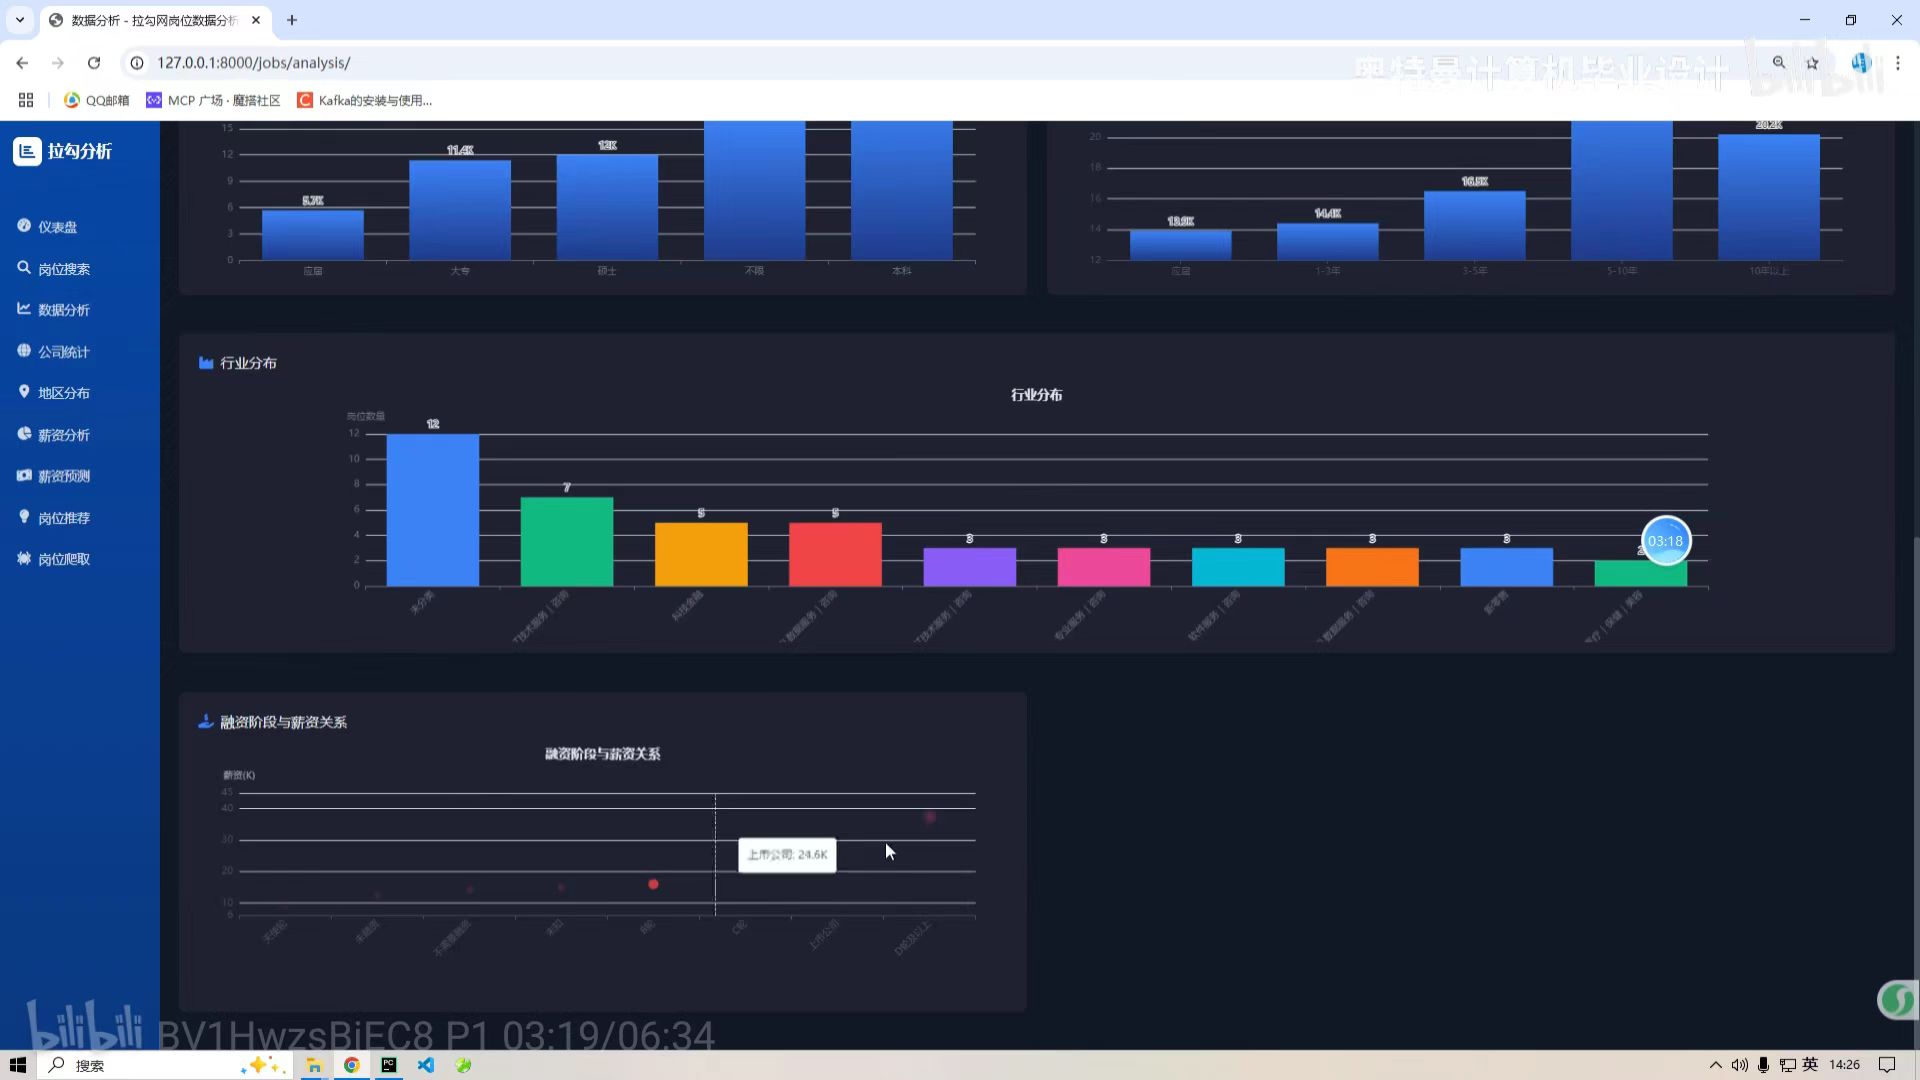Screen dimensions: 1920x1080
Task: Click the 岗位爬取 spider icon in sidebar
Action: [x=24, y=559]
